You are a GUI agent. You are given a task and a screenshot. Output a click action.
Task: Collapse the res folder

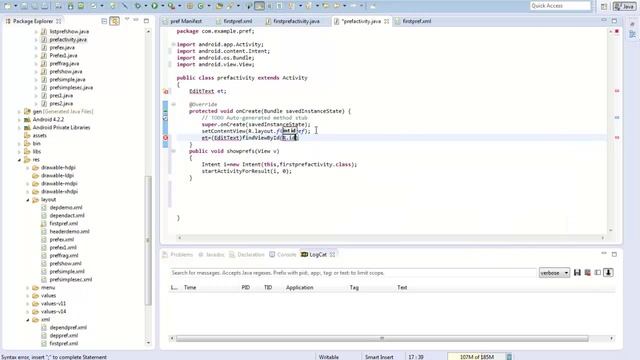point(19,160)
